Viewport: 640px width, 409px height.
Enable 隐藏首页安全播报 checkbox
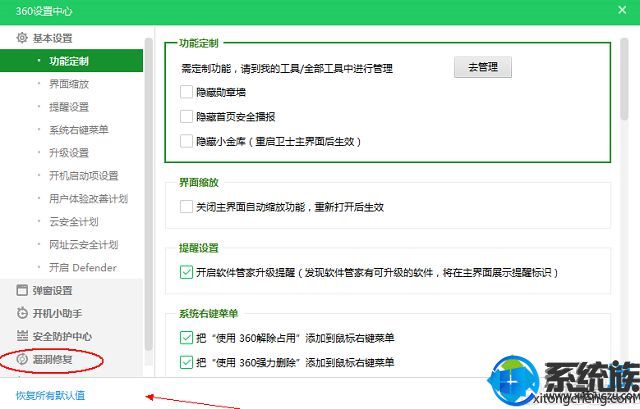pyautogui.click(x=186, y=116)
